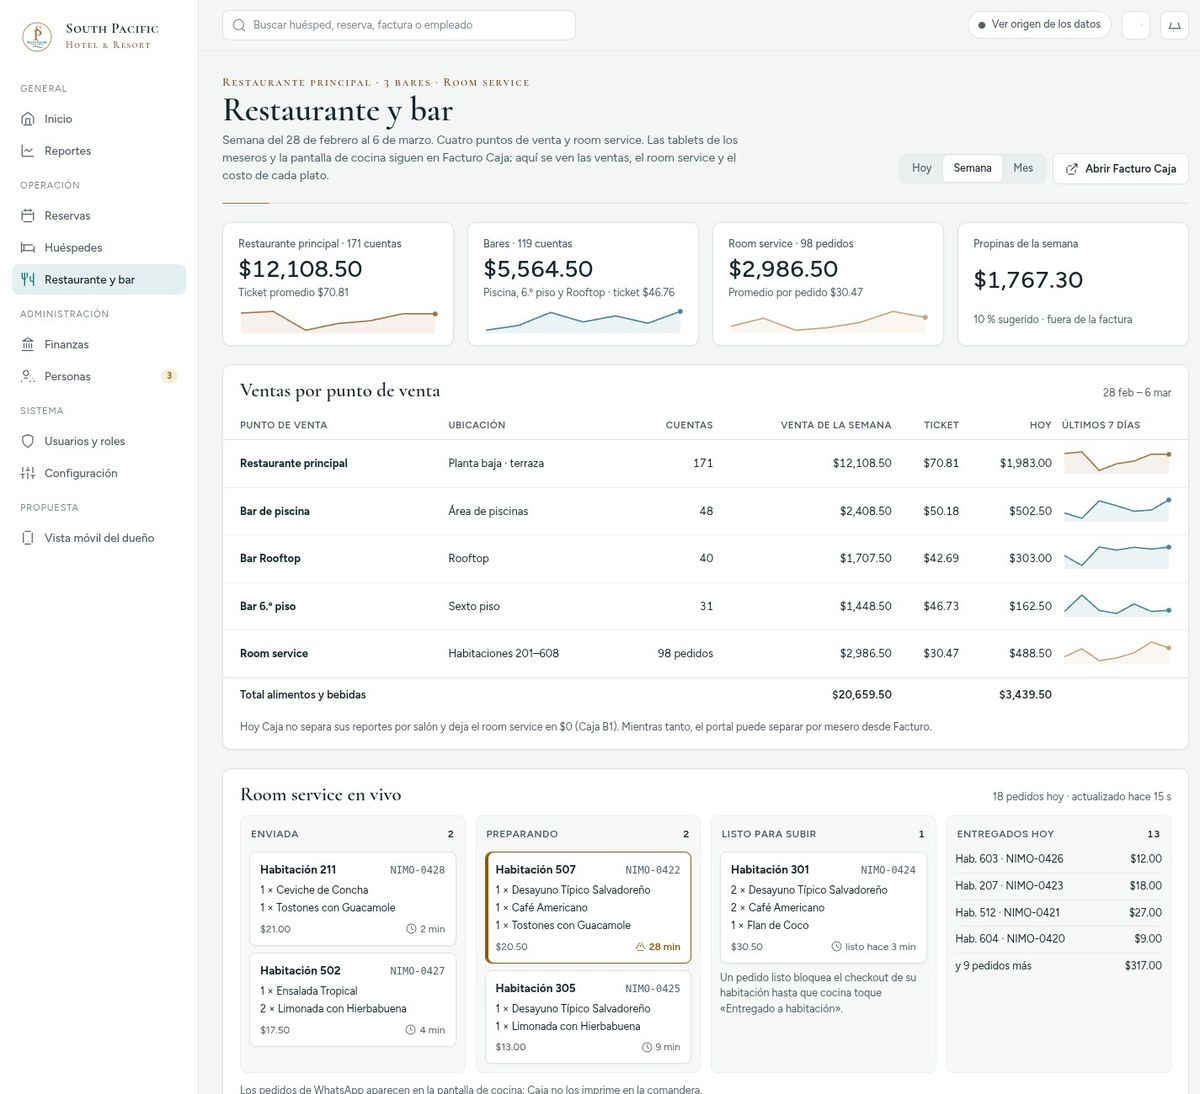Open the Habitación 305 order card
Screen dimensions: 1200x1094
click(x=588, y=1017)
